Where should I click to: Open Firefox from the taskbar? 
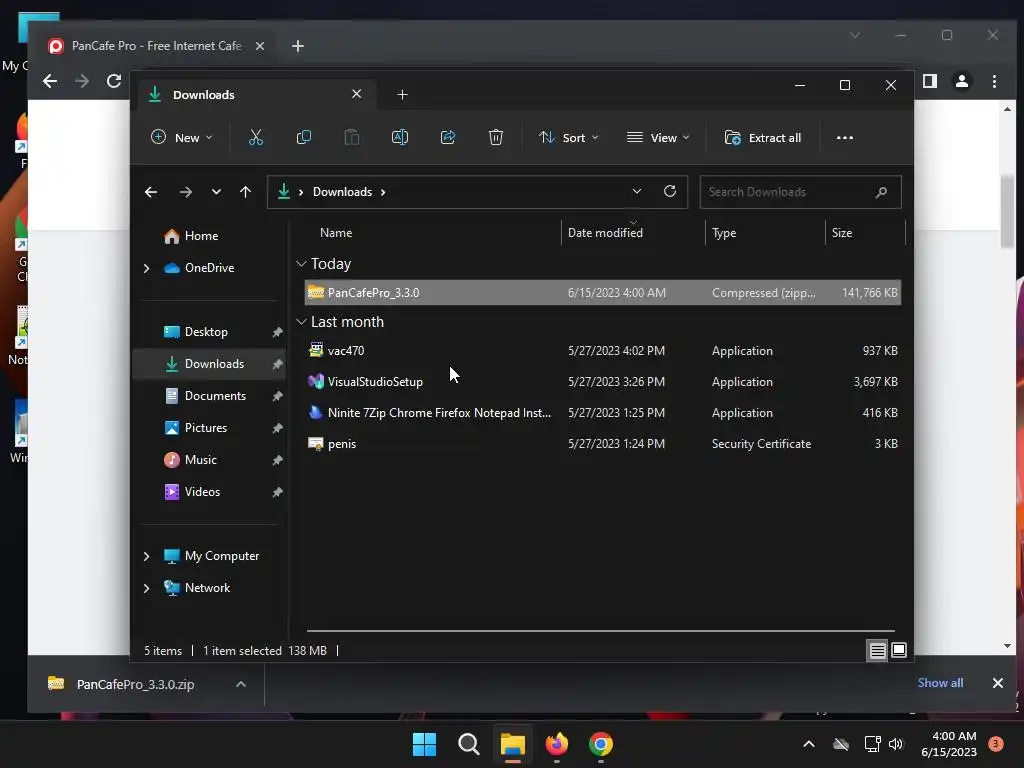(557, 744)
